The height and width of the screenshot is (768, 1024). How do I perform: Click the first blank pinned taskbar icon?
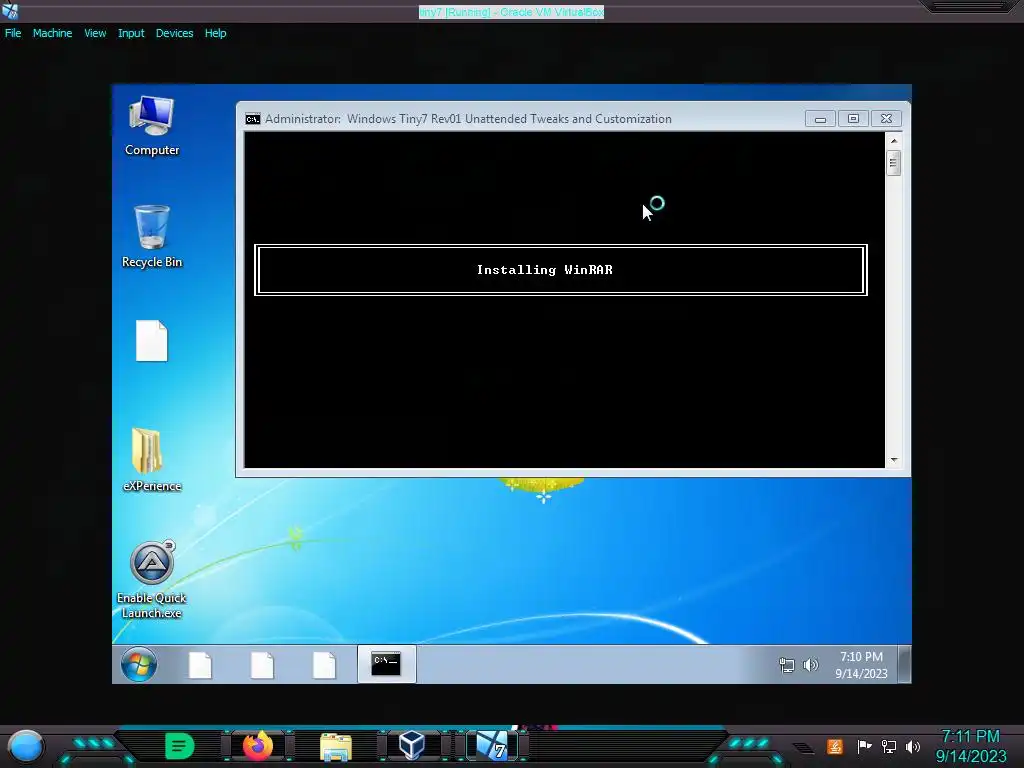coord(200,665)
